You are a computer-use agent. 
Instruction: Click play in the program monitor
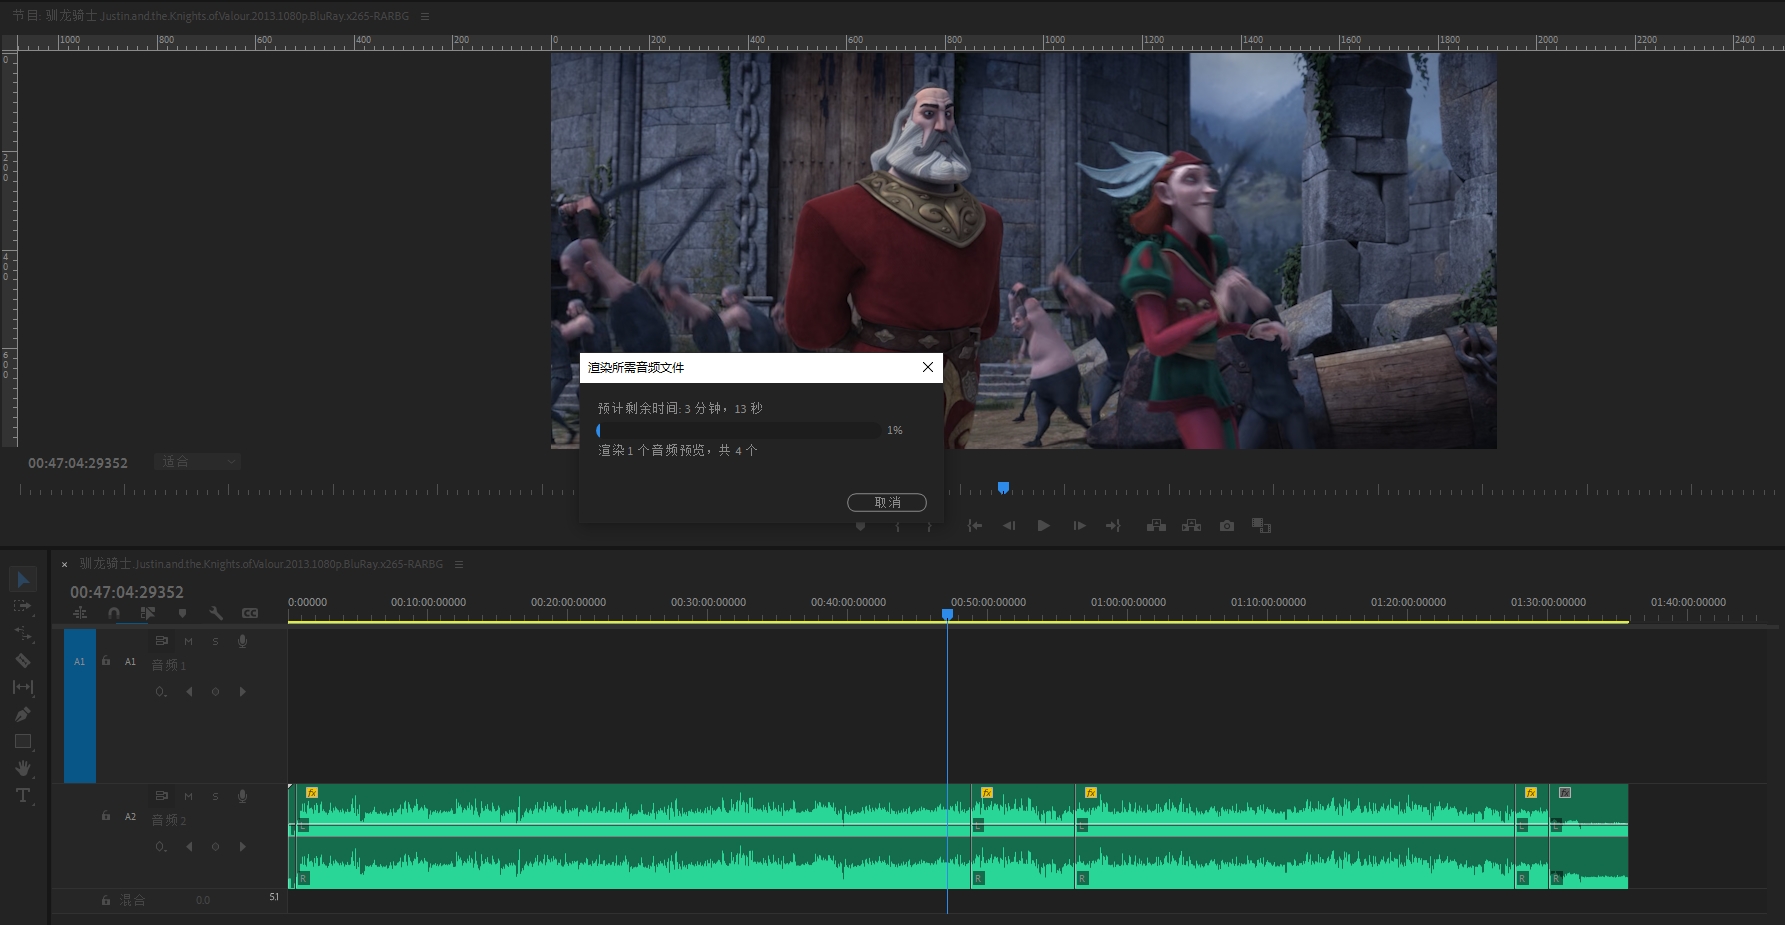coord(1043,526)
